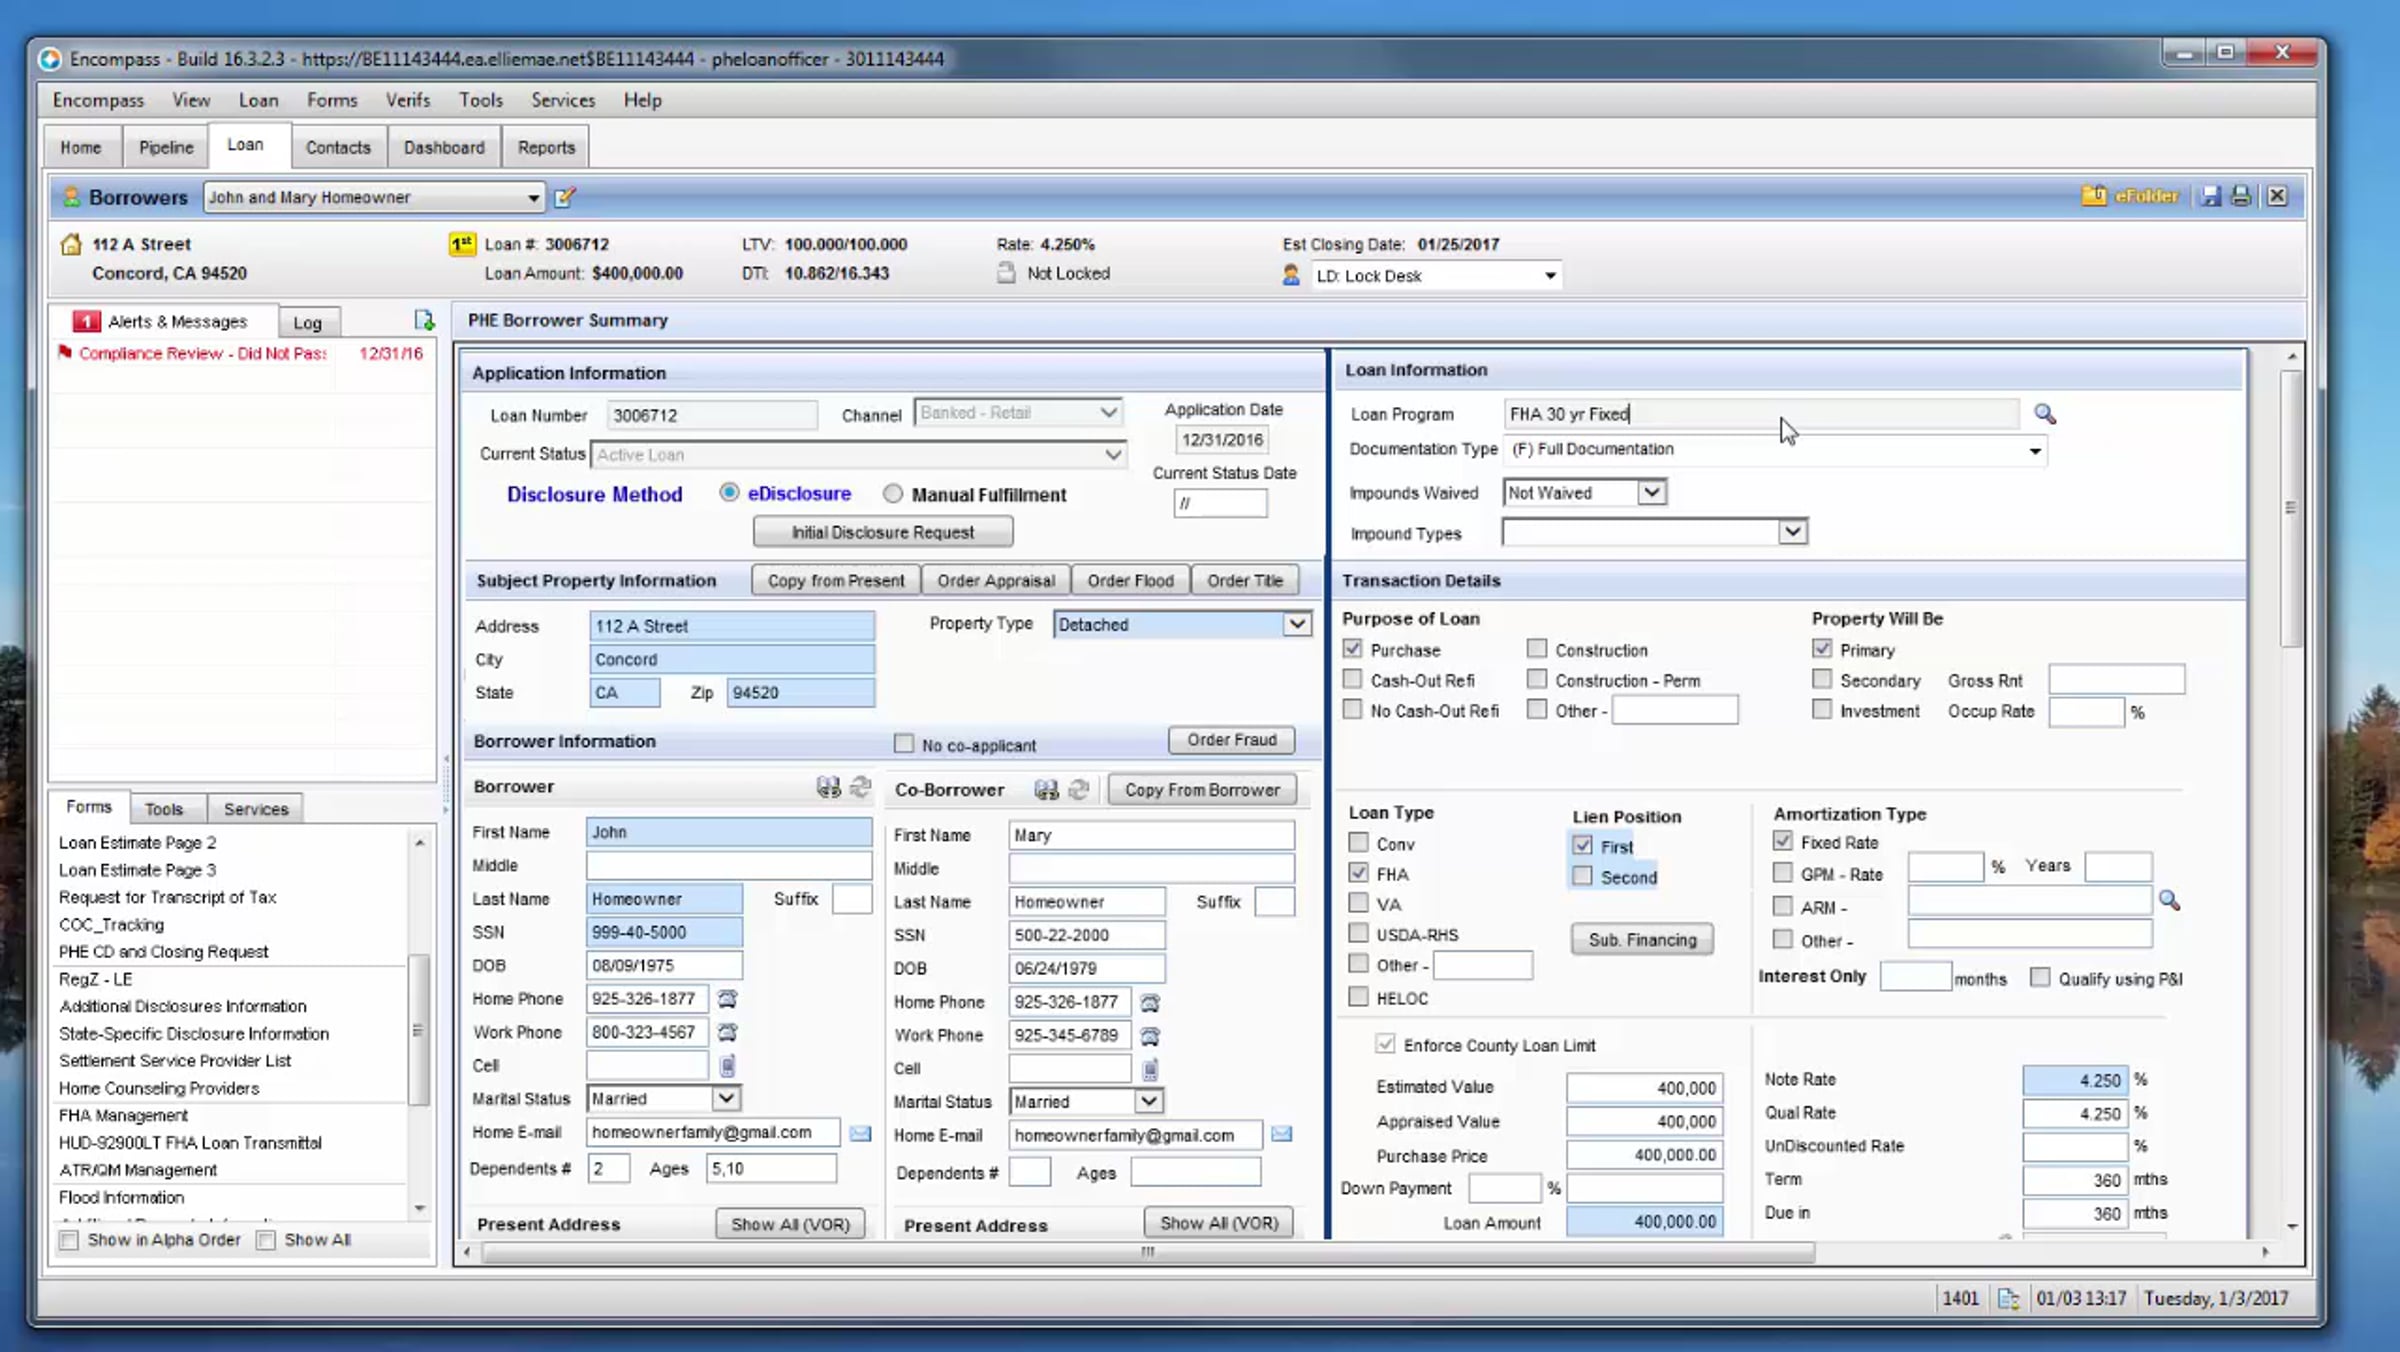Click Borrower contact lookup binoculars icon
2400x1352 pixels.
828,787
